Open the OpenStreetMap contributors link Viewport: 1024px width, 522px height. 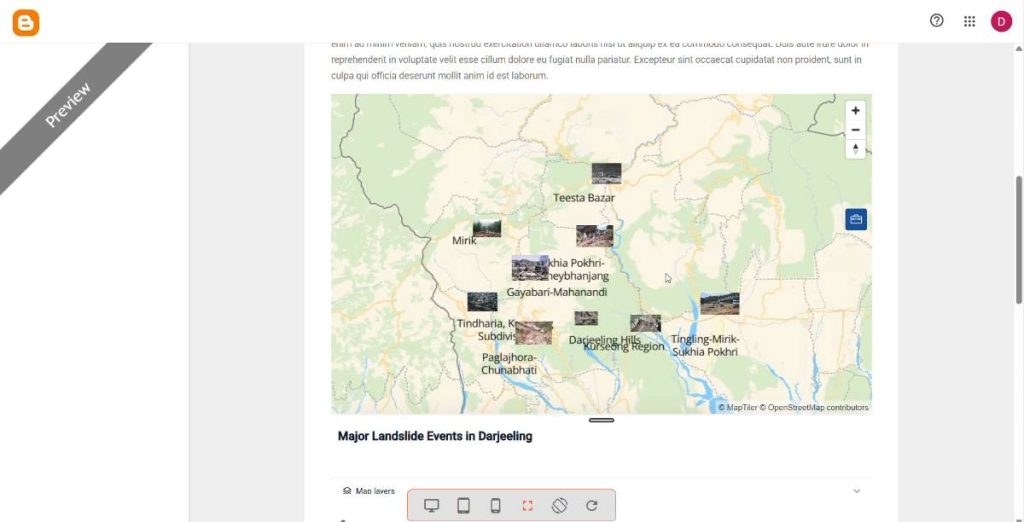pos(818,408)
